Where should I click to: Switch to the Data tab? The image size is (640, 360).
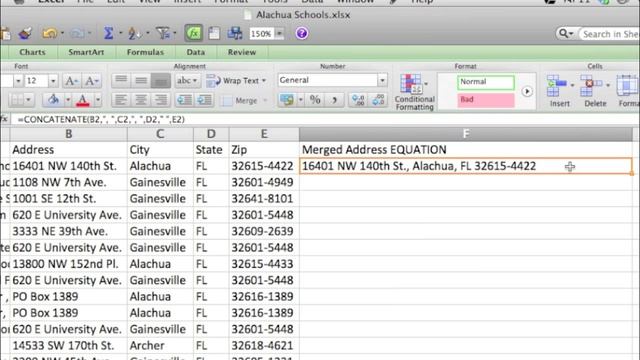pos(196,52)
